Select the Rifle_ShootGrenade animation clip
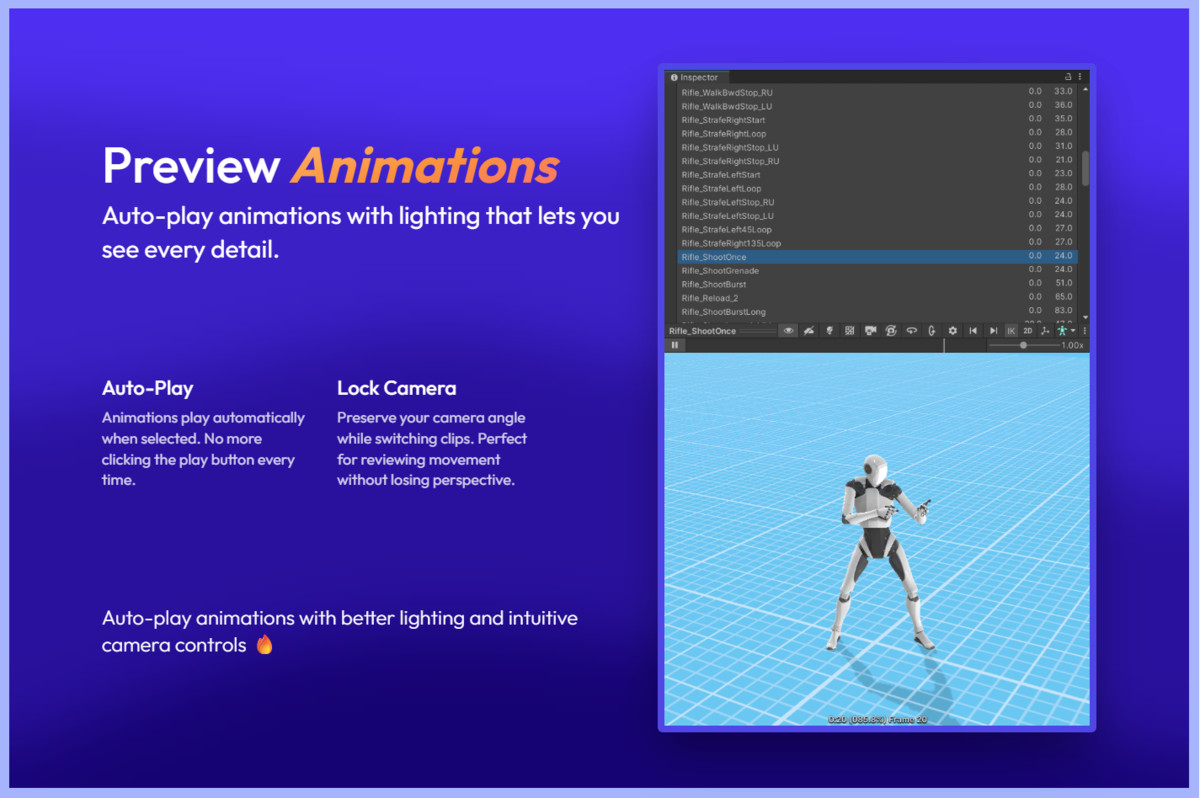The image size is (1200, 798). [760, 270]
